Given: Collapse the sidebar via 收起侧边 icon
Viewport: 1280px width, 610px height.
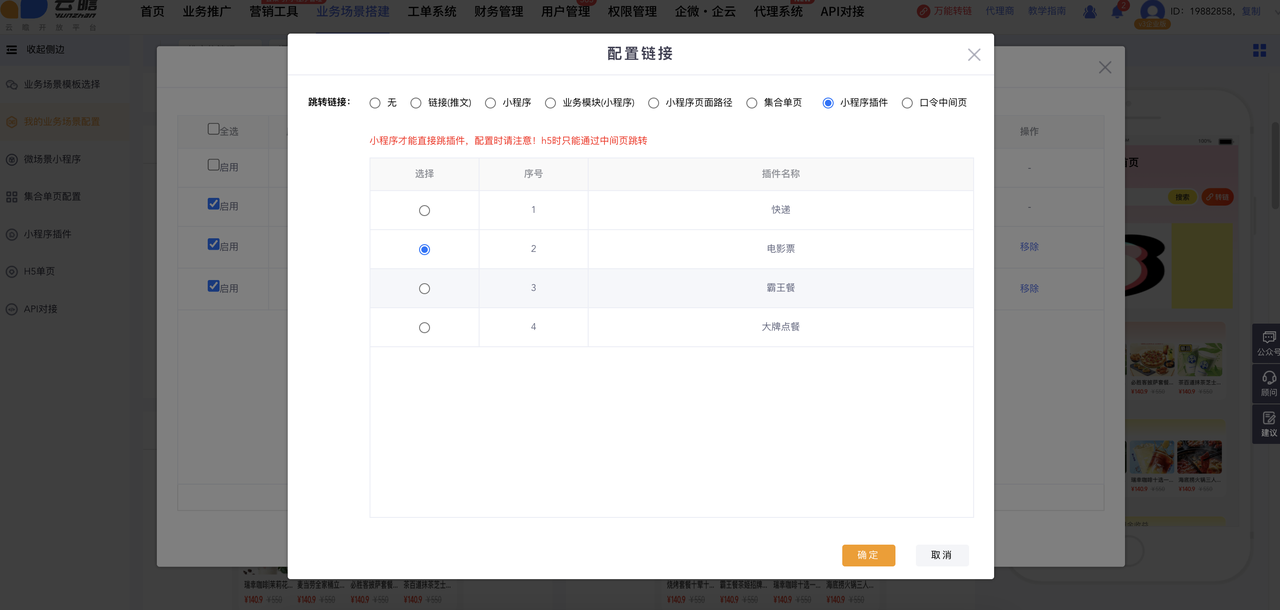Looking at the screenshot, I should (x=12, y=50).
